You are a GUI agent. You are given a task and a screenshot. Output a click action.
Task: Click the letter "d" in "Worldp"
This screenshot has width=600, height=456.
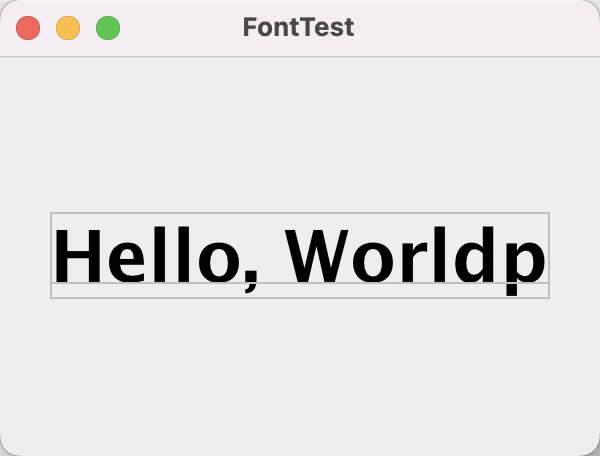(x=481, y=256)
